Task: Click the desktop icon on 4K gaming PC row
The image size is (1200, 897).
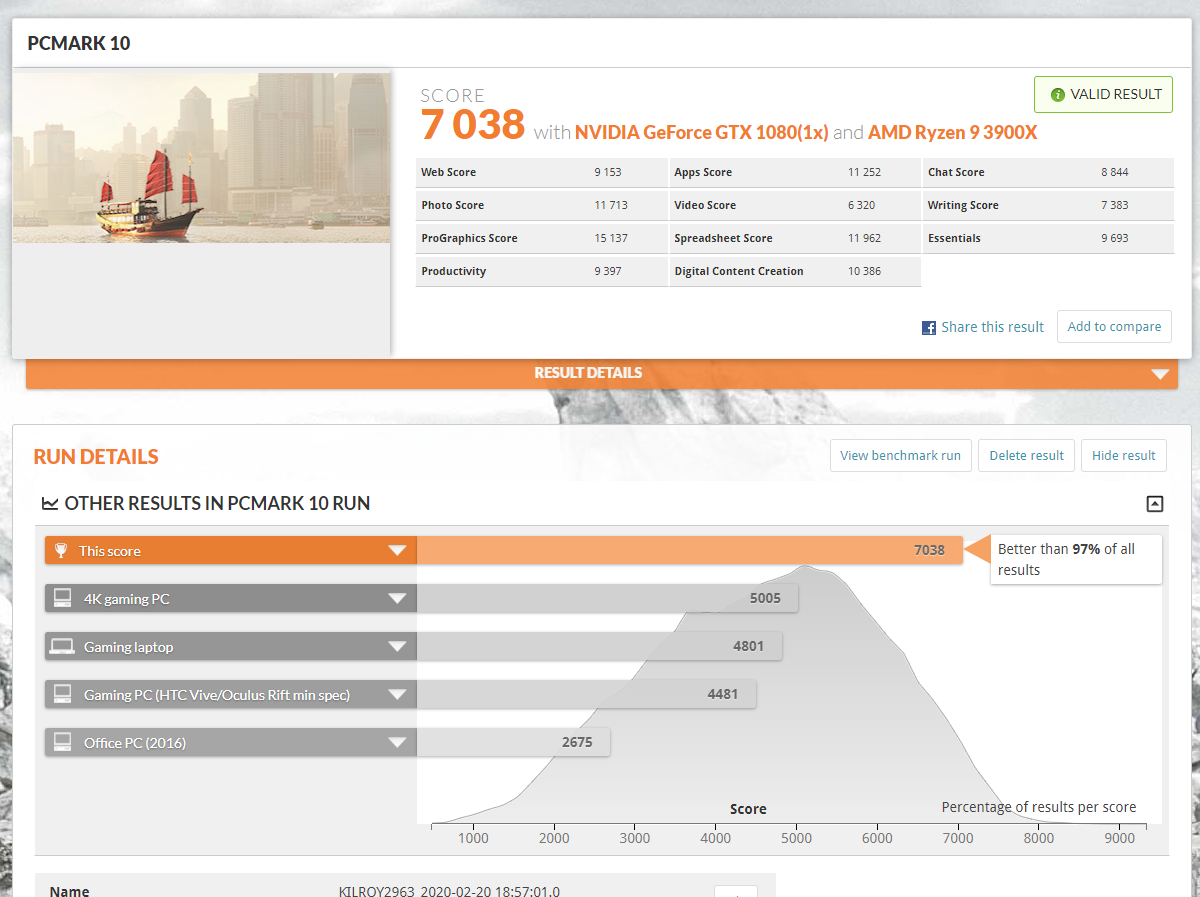Action: pos(63,598)
